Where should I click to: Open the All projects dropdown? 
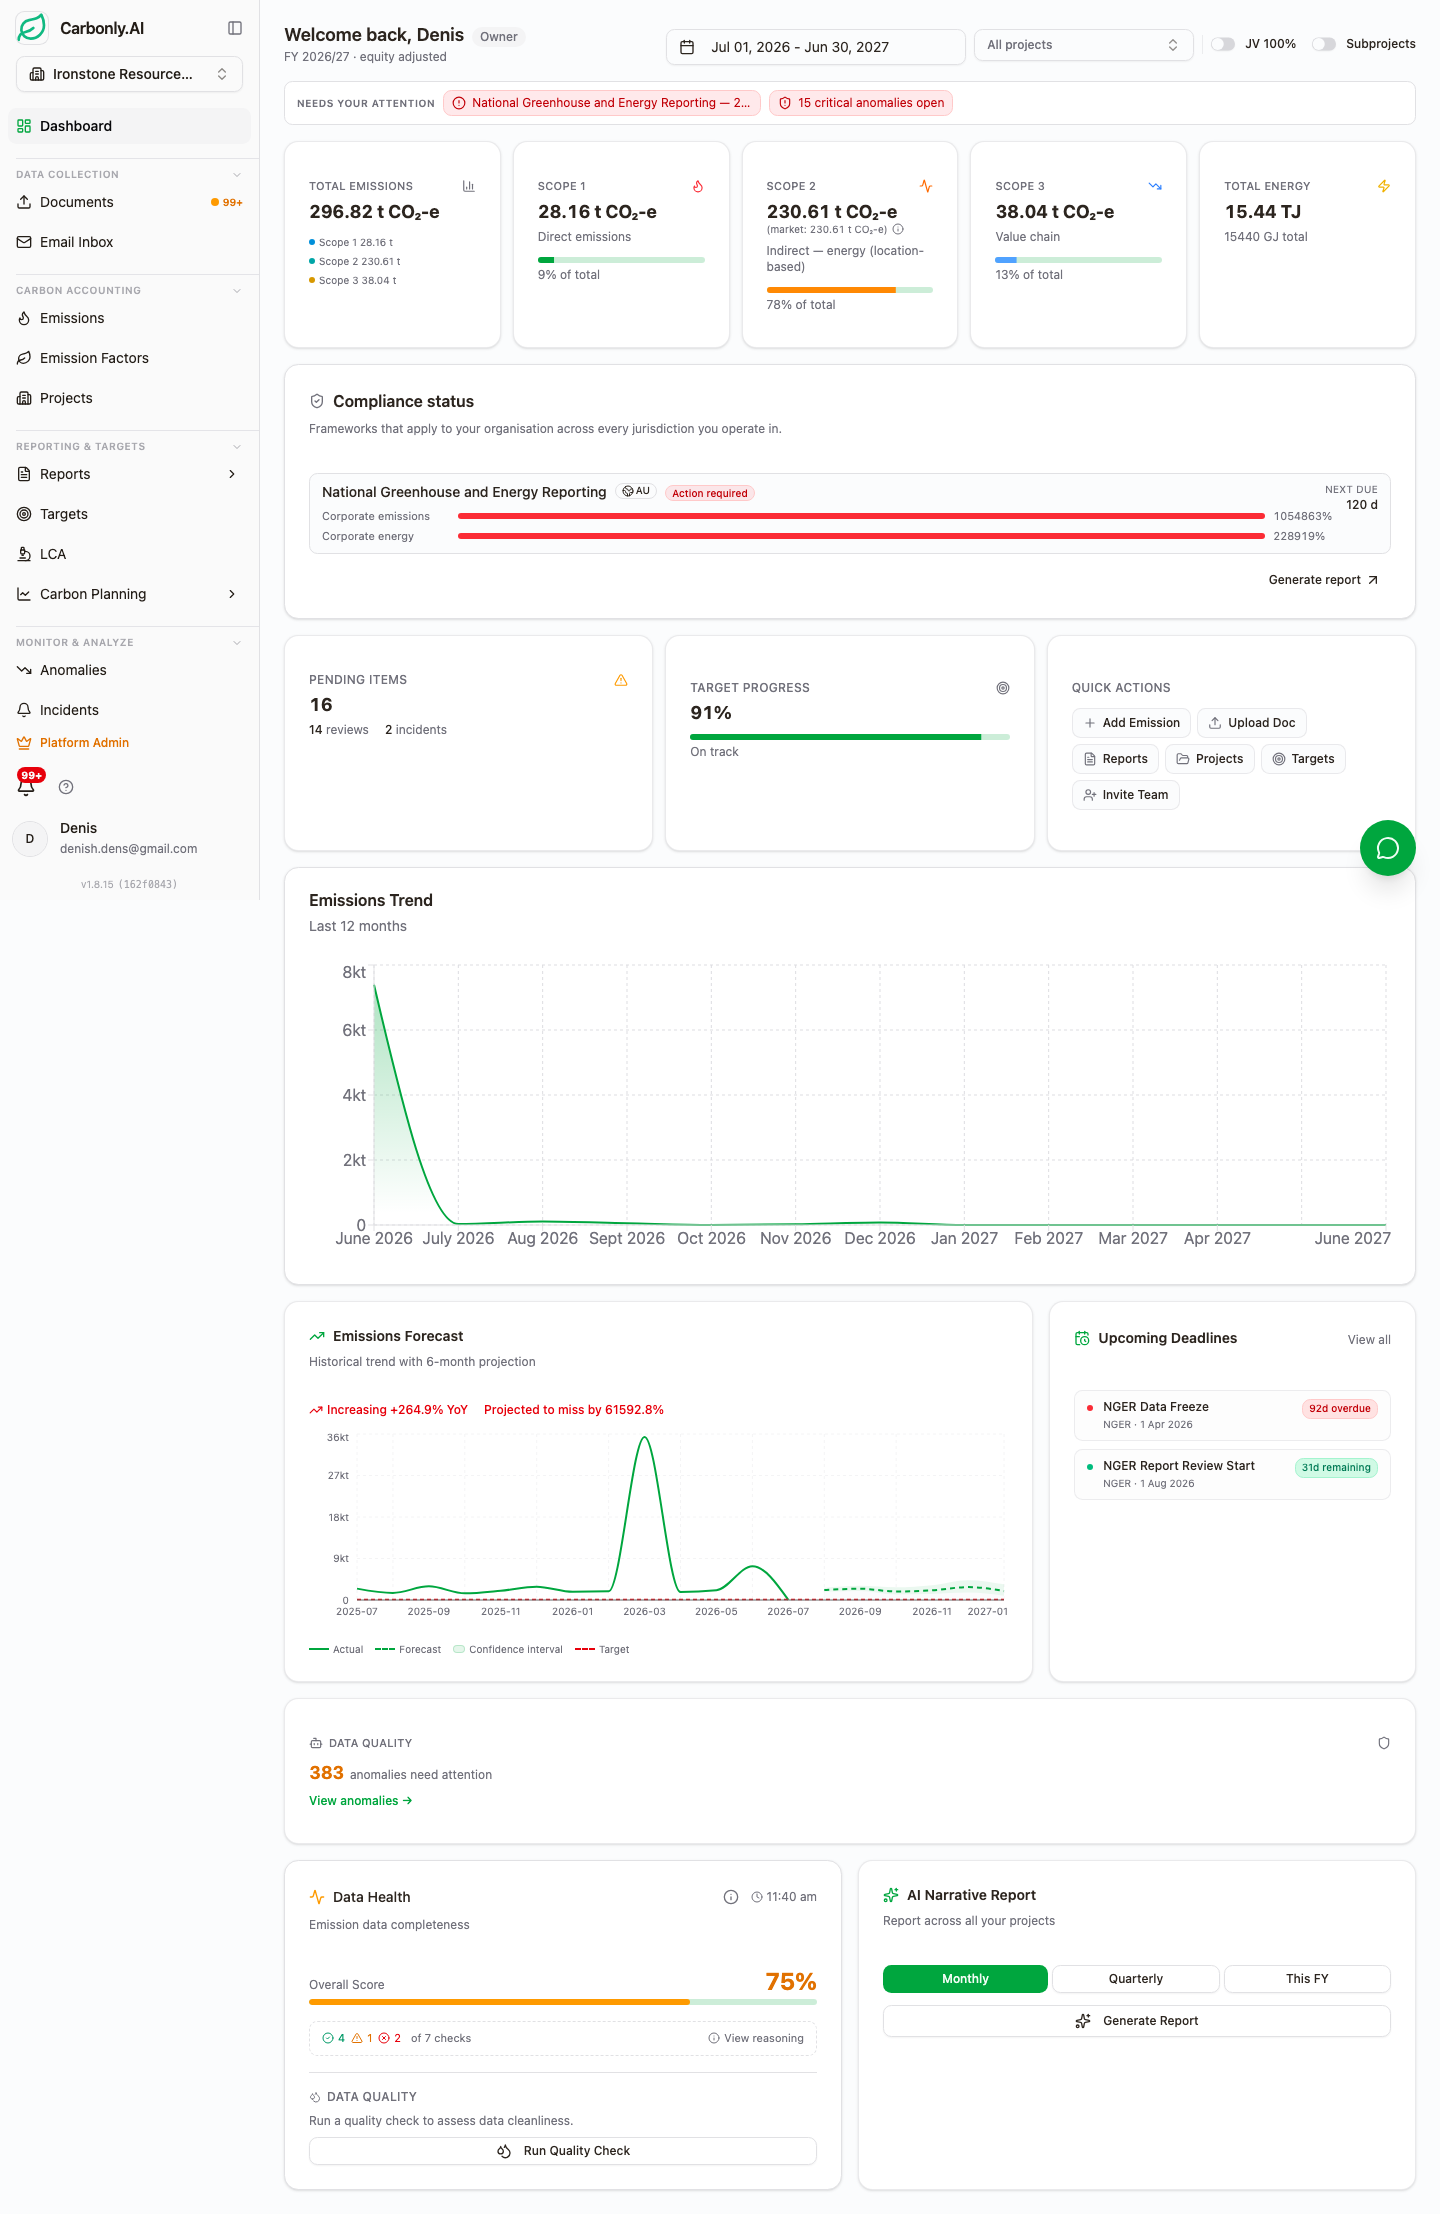pyautogui.click(x=1083, y=45)
